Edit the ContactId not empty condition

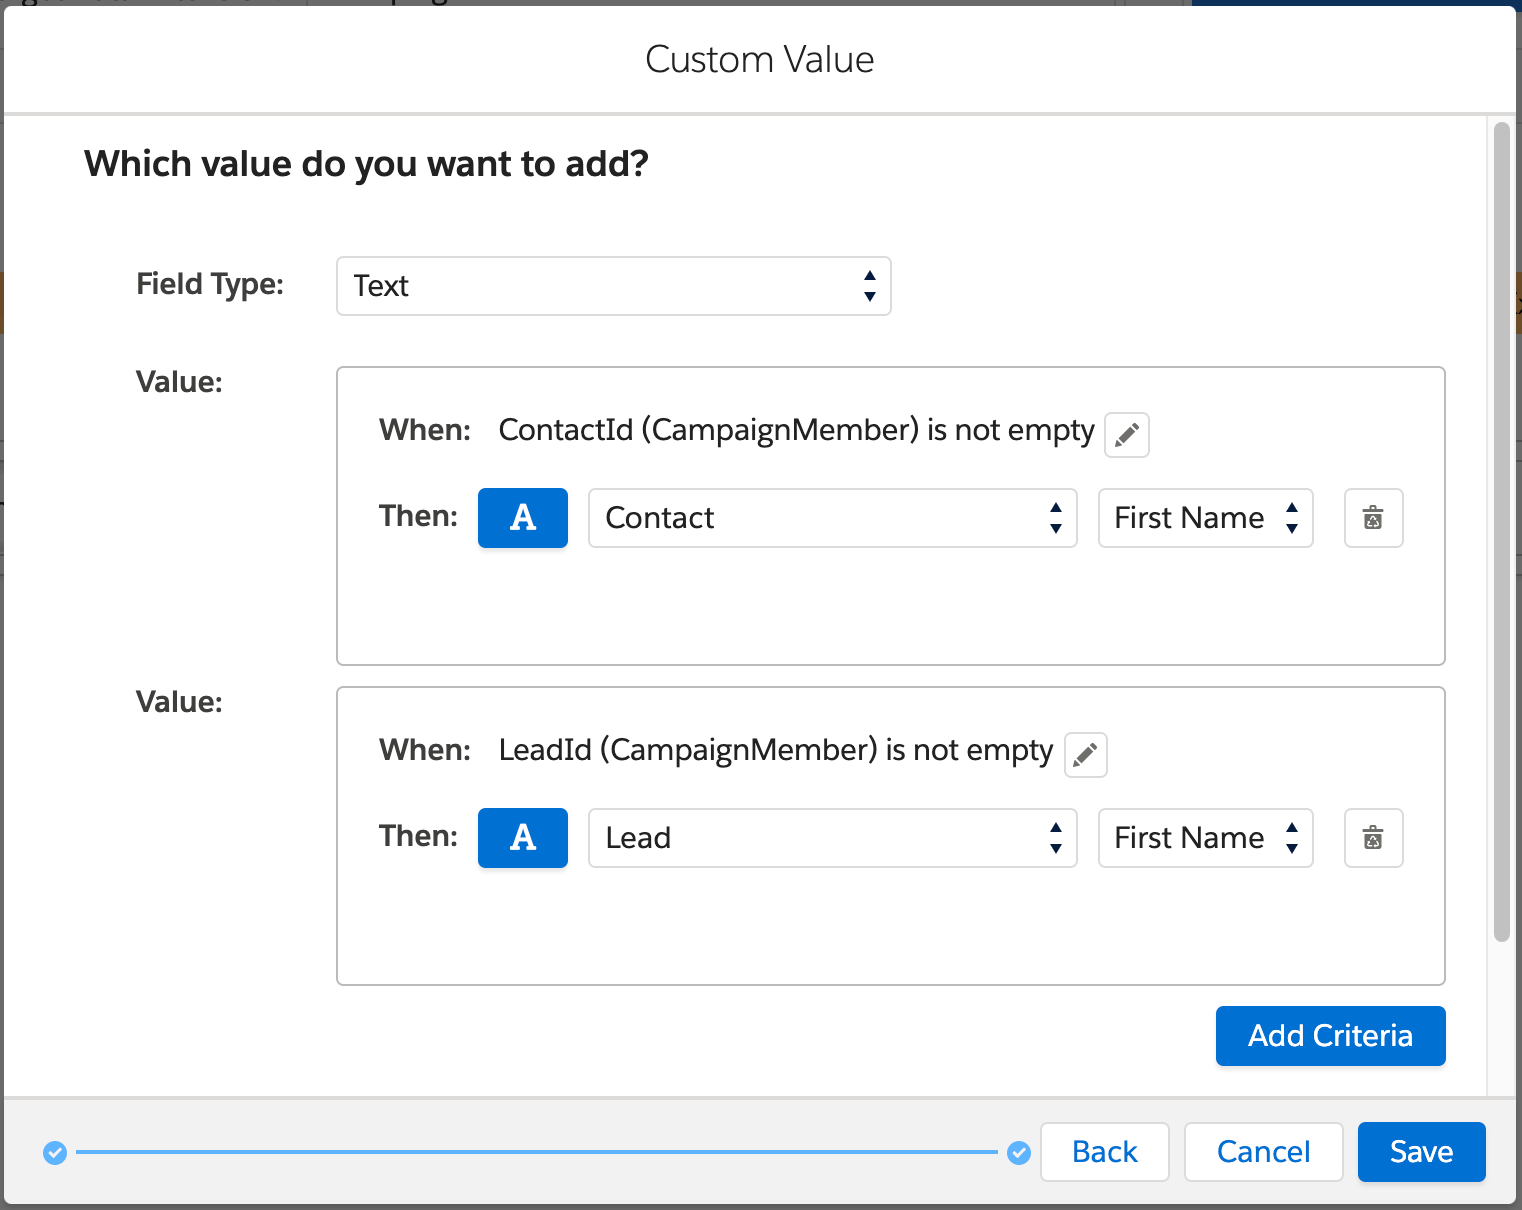(1126, 435)
